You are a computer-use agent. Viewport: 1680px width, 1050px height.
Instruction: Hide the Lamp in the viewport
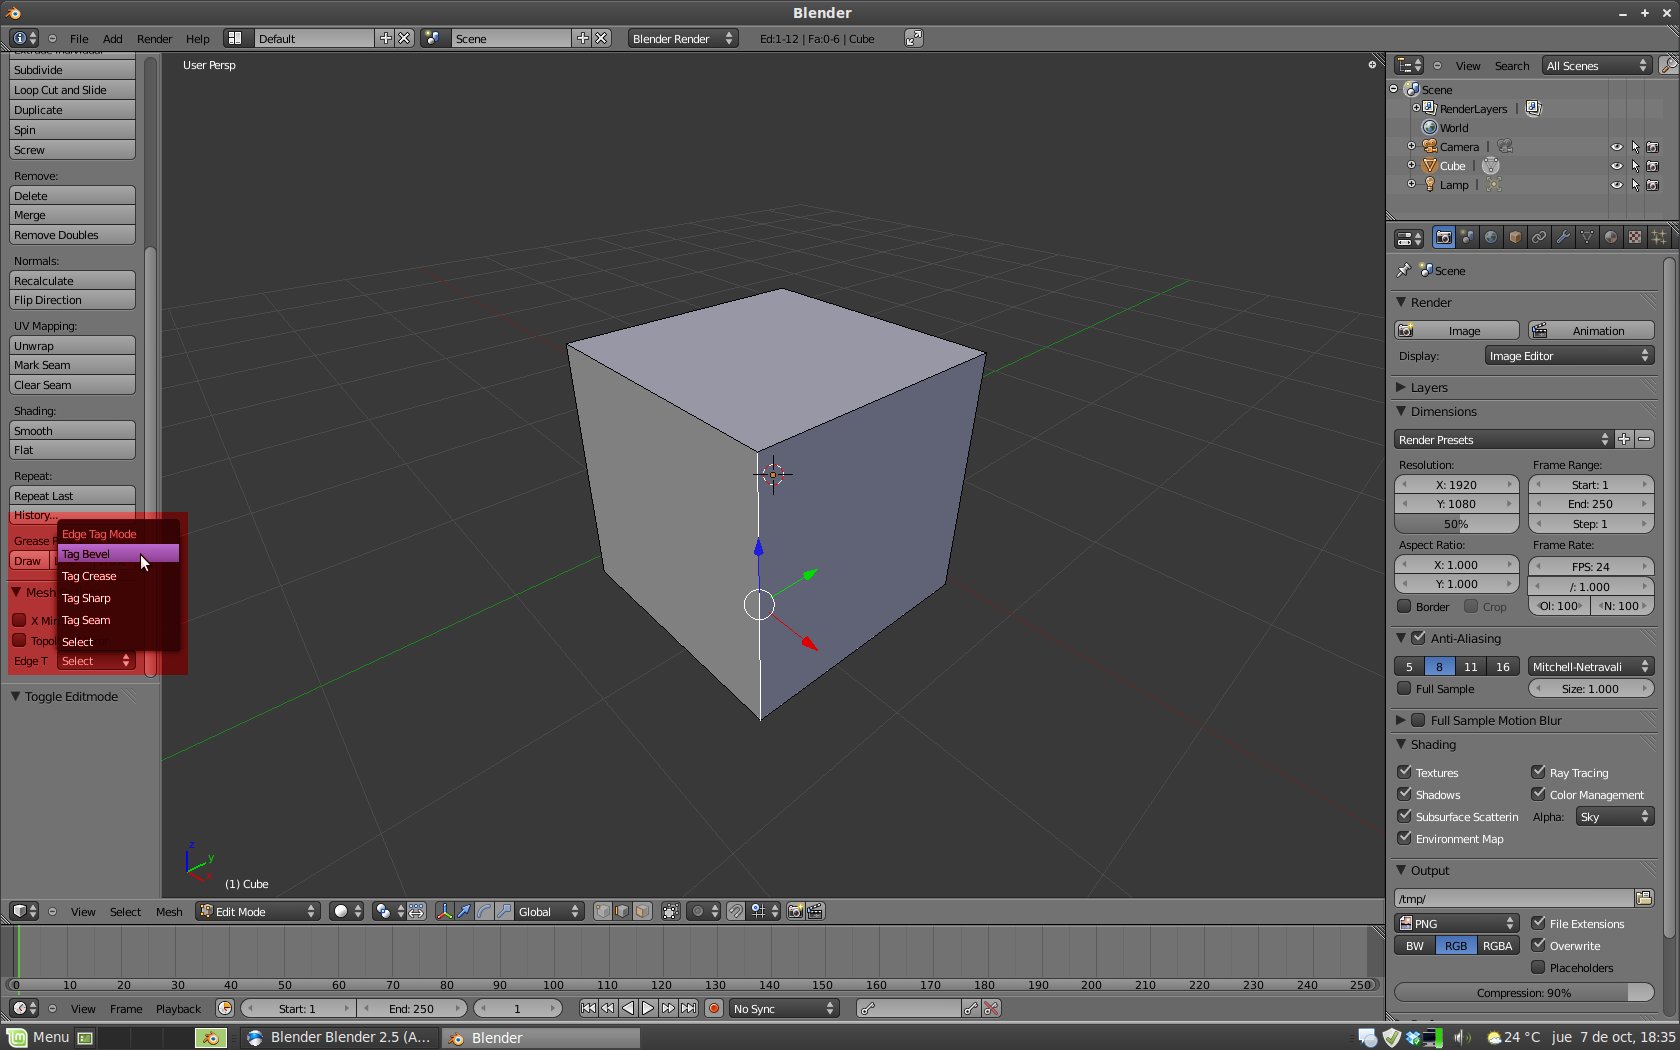1616,185
